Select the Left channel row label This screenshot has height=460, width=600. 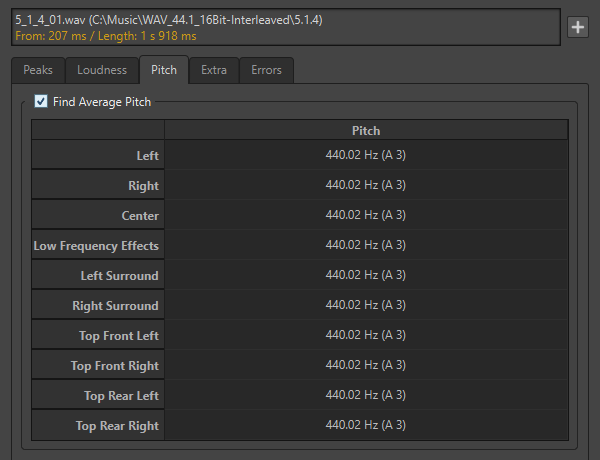click(98, 156)
